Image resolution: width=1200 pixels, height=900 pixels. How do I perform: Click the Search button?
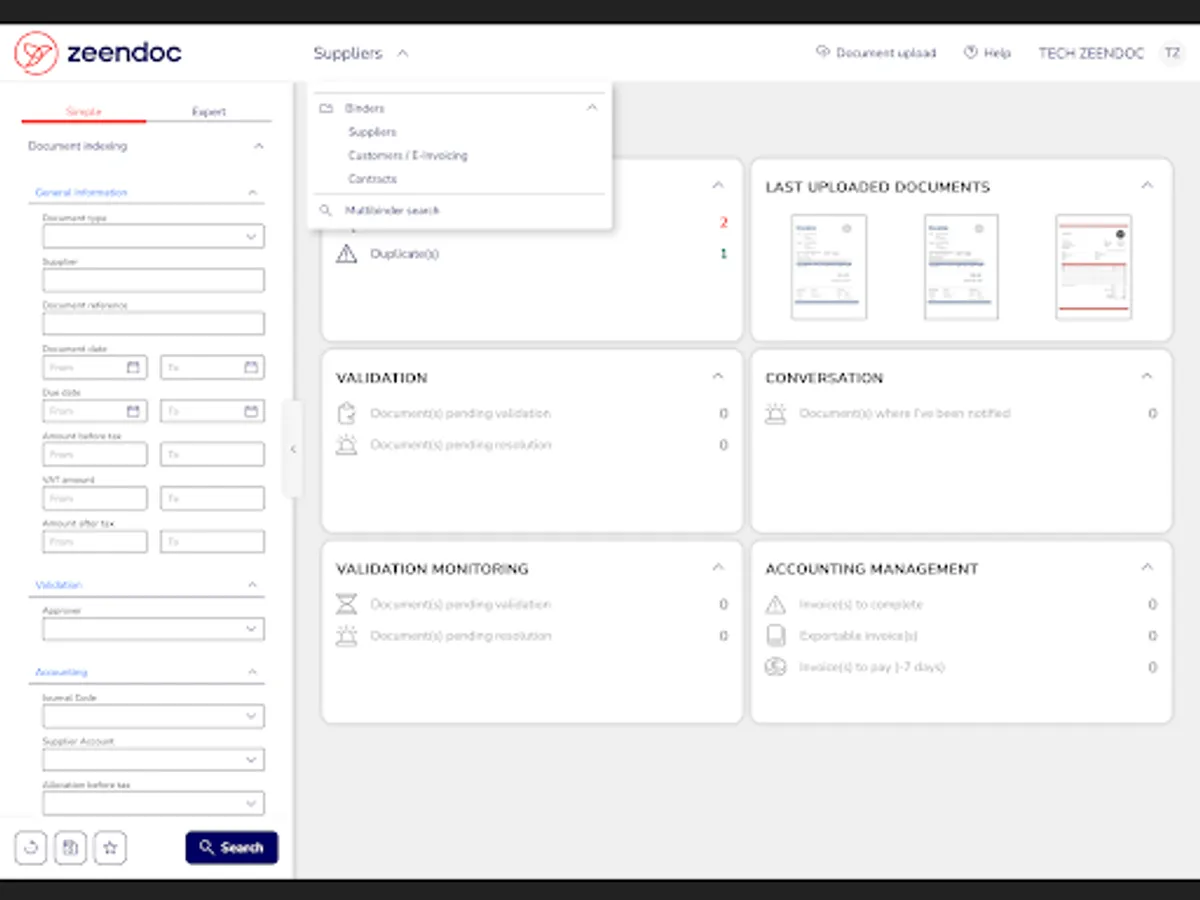tap(232, 847)
